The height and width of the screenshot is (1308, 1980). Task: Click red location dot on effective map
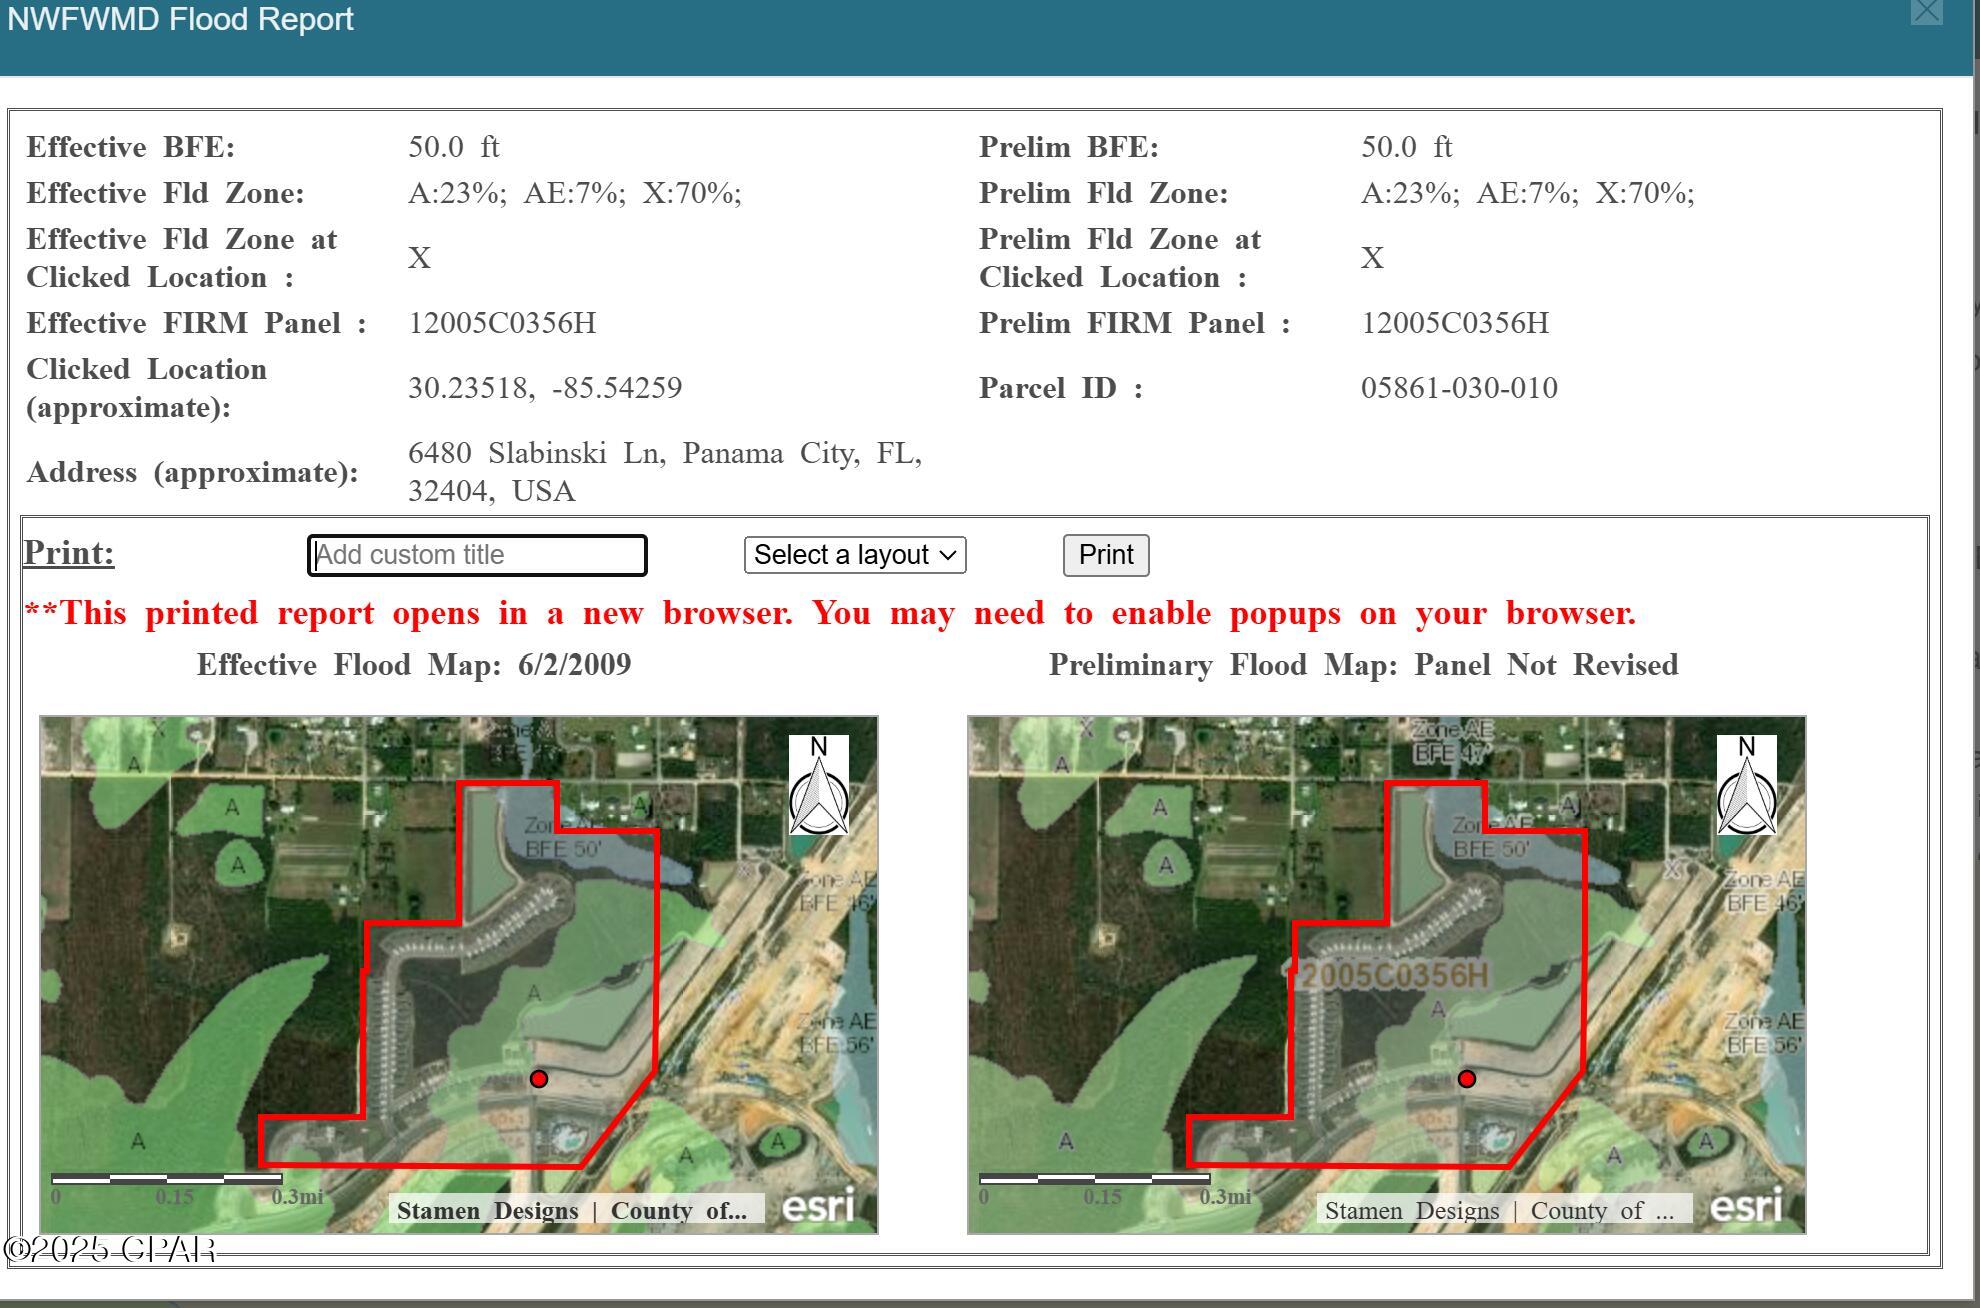coord(539,1078)
